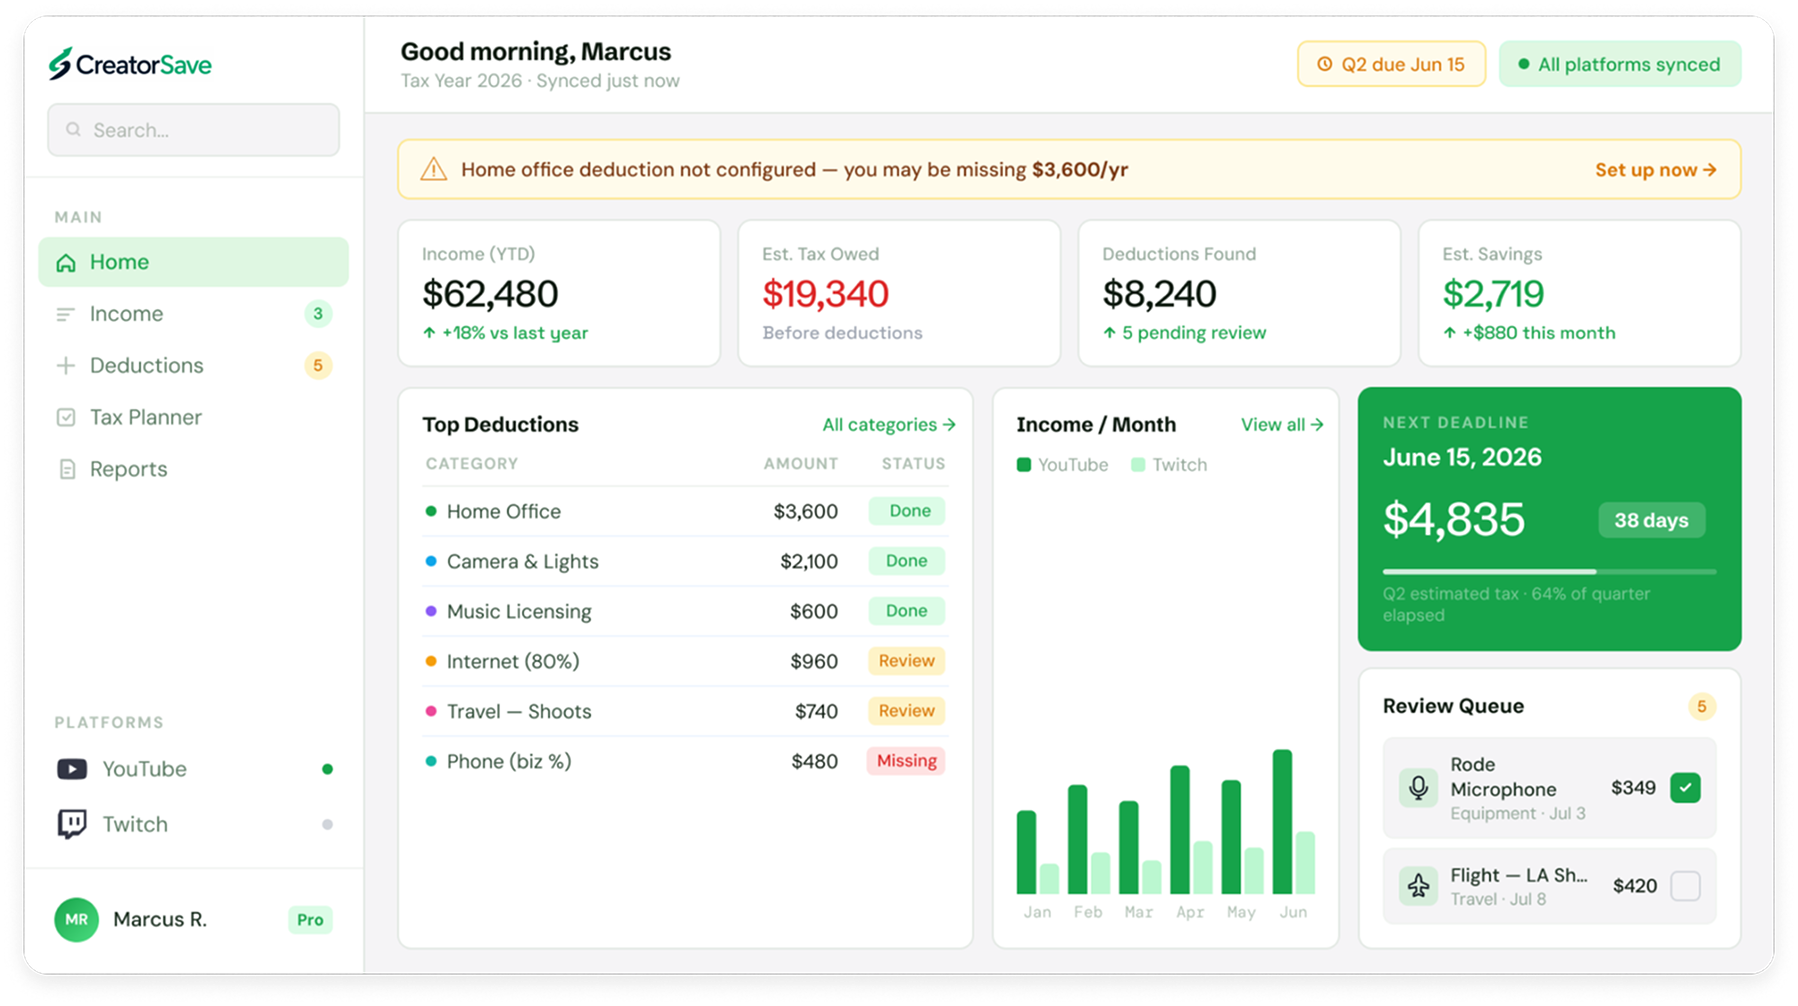This screenshot has height=1006, width=1798.
Task: Switch to the Income tab showing 3 items
Action: point(318,313)
